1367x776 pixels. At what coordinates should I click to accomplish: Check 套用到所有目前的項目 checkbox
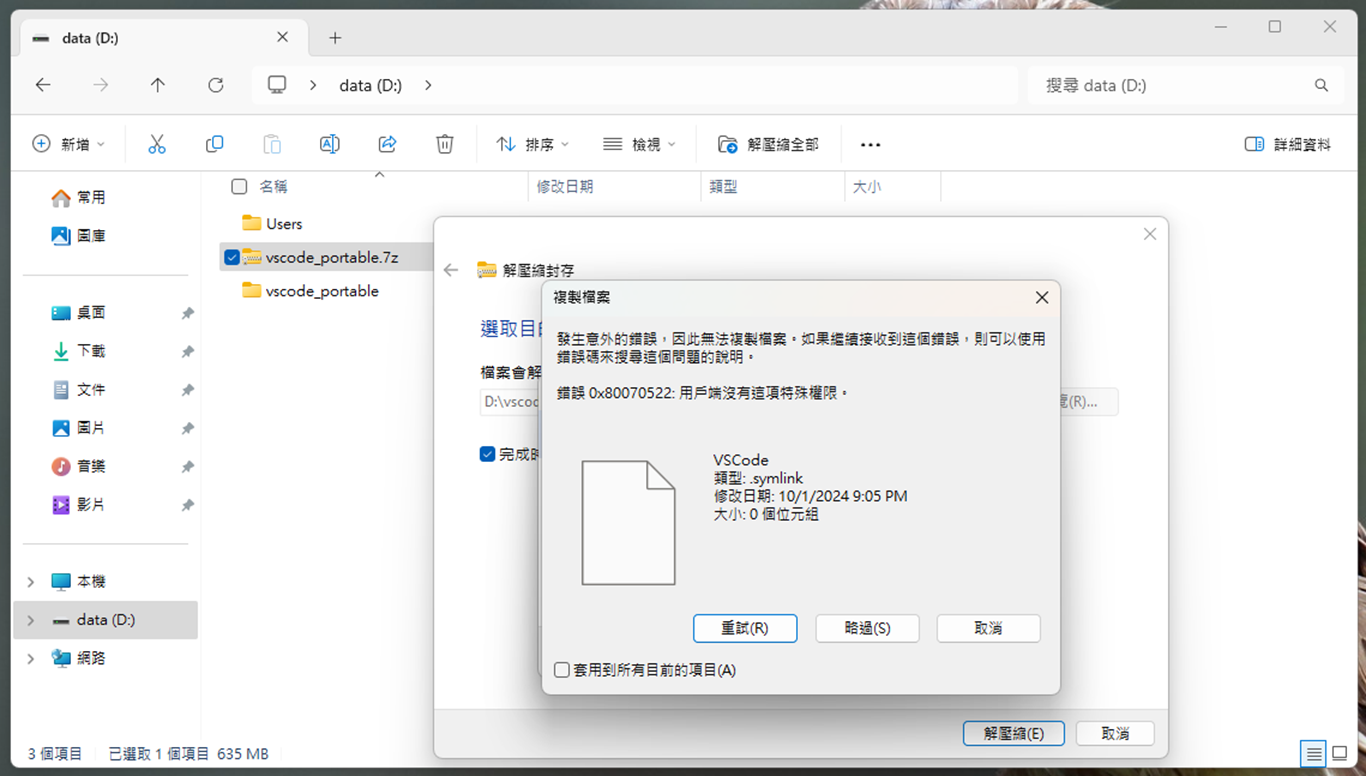click(562, 670)
